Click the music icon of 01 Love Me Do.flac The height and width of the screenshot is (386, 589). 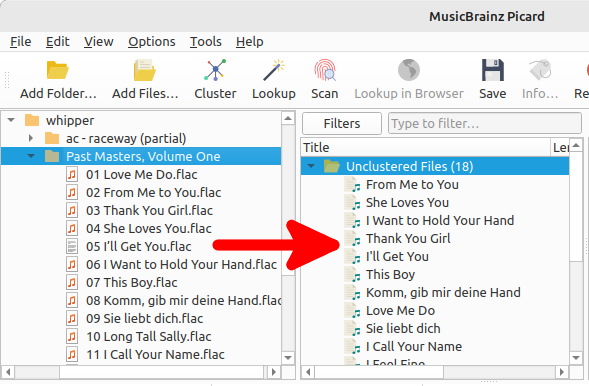point(72,175)
